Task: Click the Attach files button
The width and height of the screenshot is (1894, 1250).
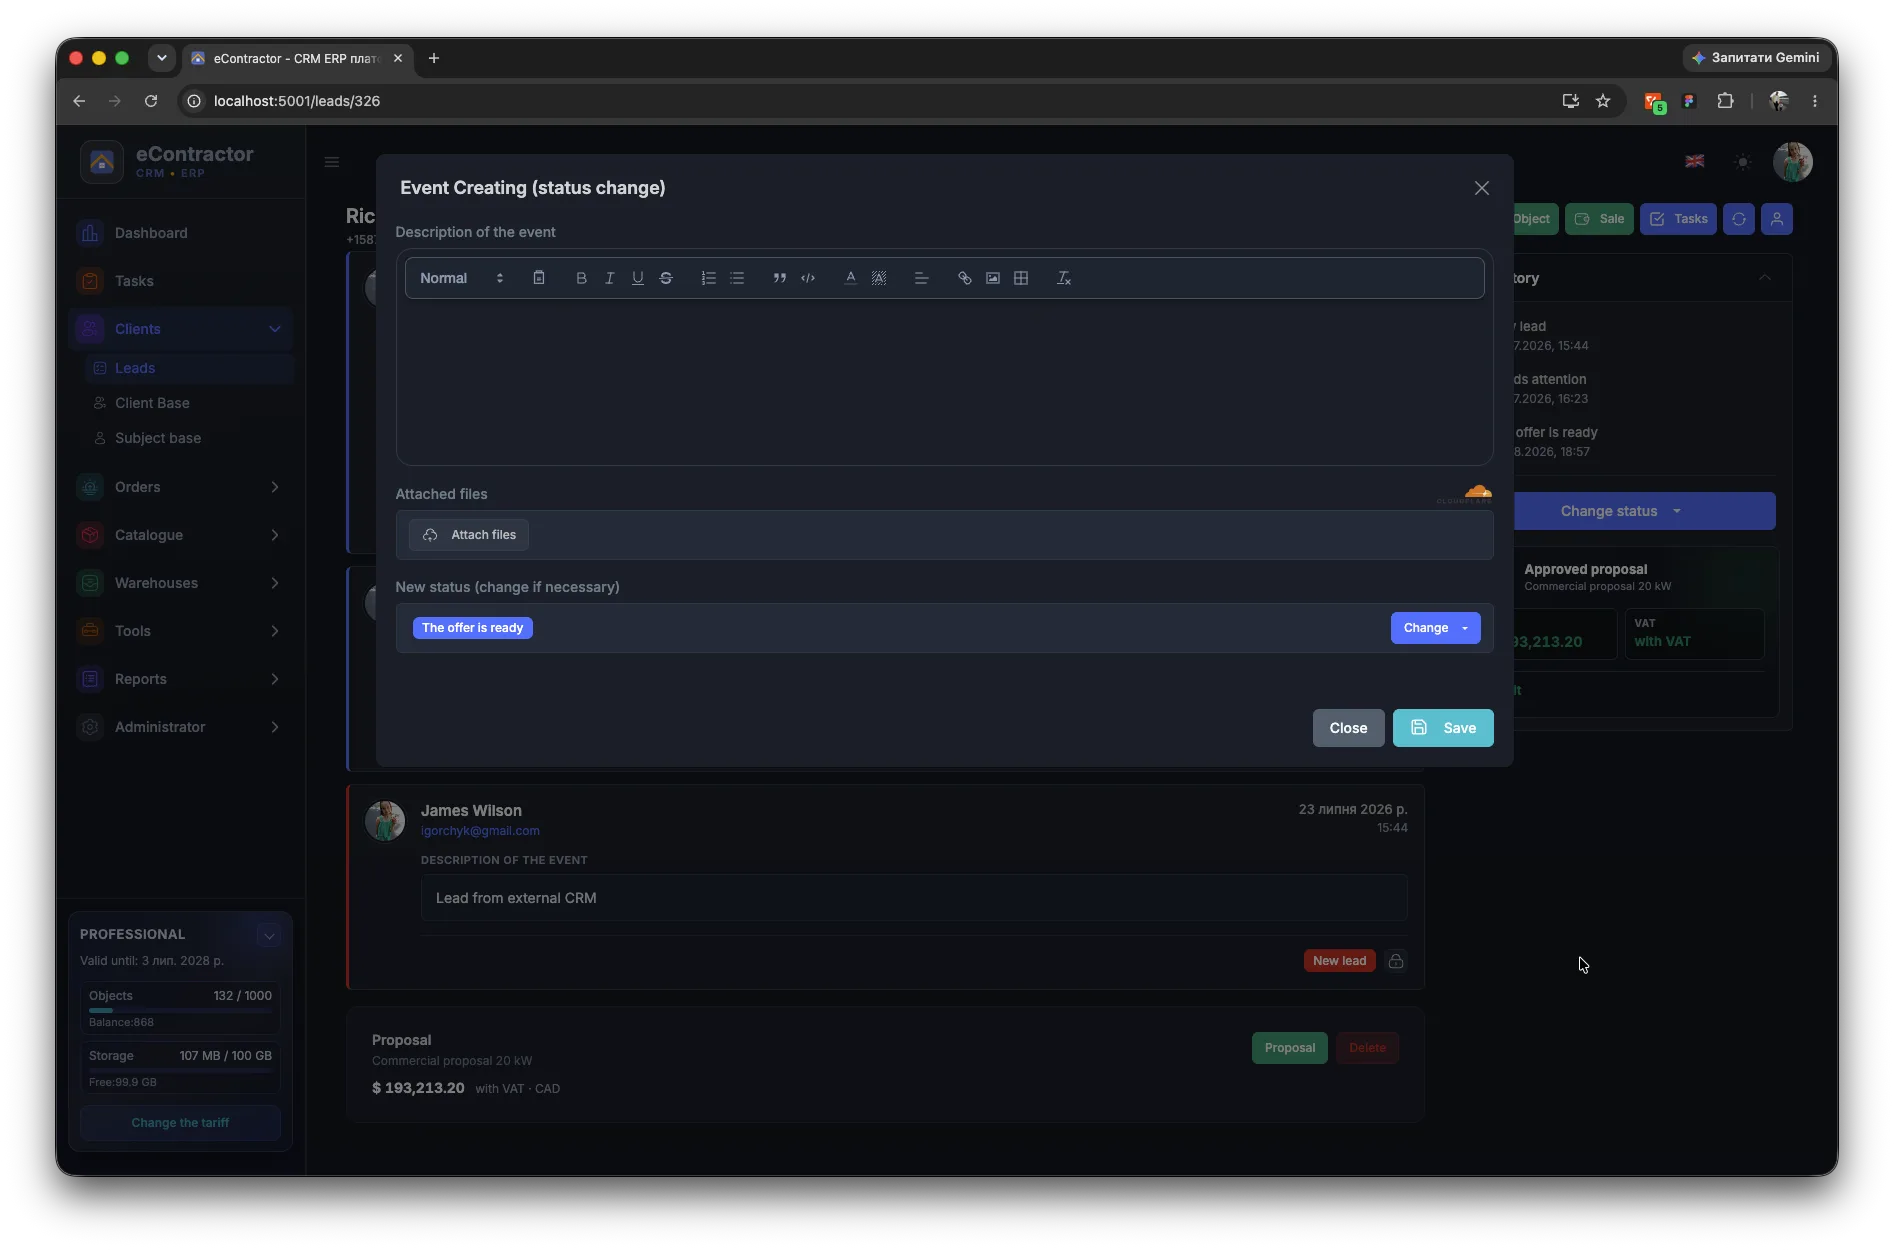Action: 469,535
